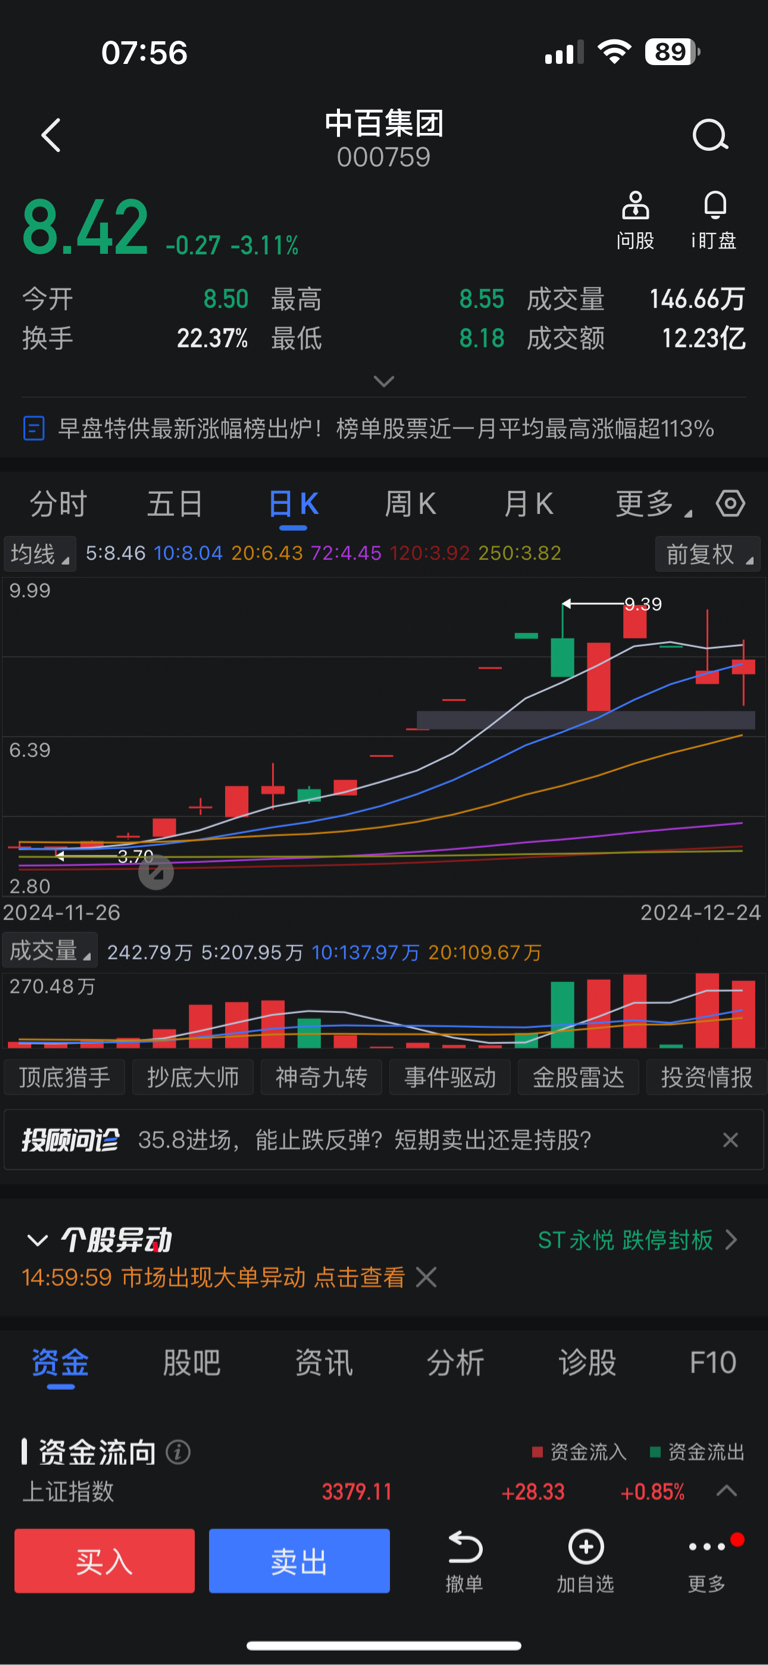Select the 日K chart tab

pyautogui.click(x=293, y=504)
